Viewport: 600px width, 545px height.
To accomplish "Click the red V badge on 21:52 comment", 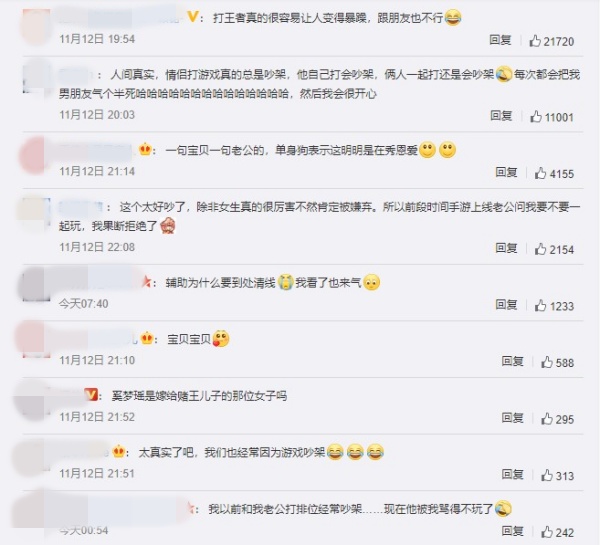I will click(91, 395).
